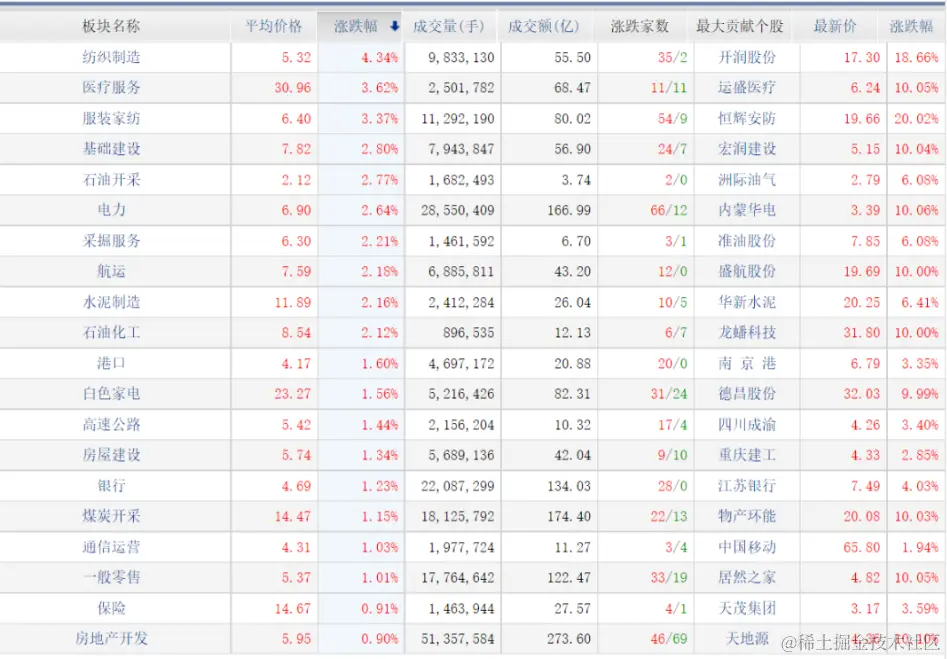The height and width of the screenshot is (659, 947).
Task: Open the 高速公路 sector link
Action: (111, 425)
